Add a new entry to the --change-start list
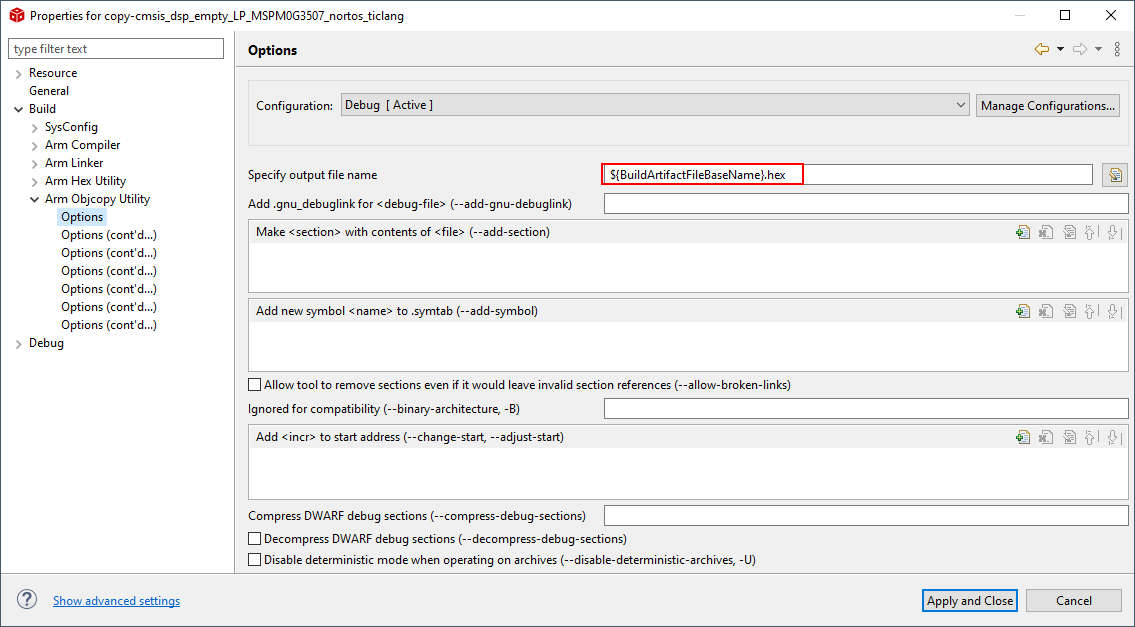Image resolution: width=1135 pixels, height=627 pixels. [1022, 437]
